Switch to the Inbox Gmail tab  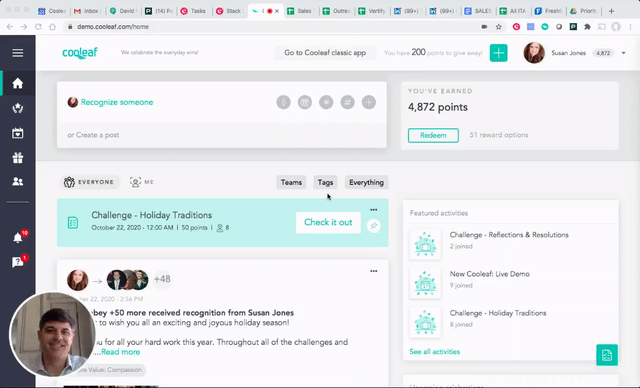tap(87, 11)
